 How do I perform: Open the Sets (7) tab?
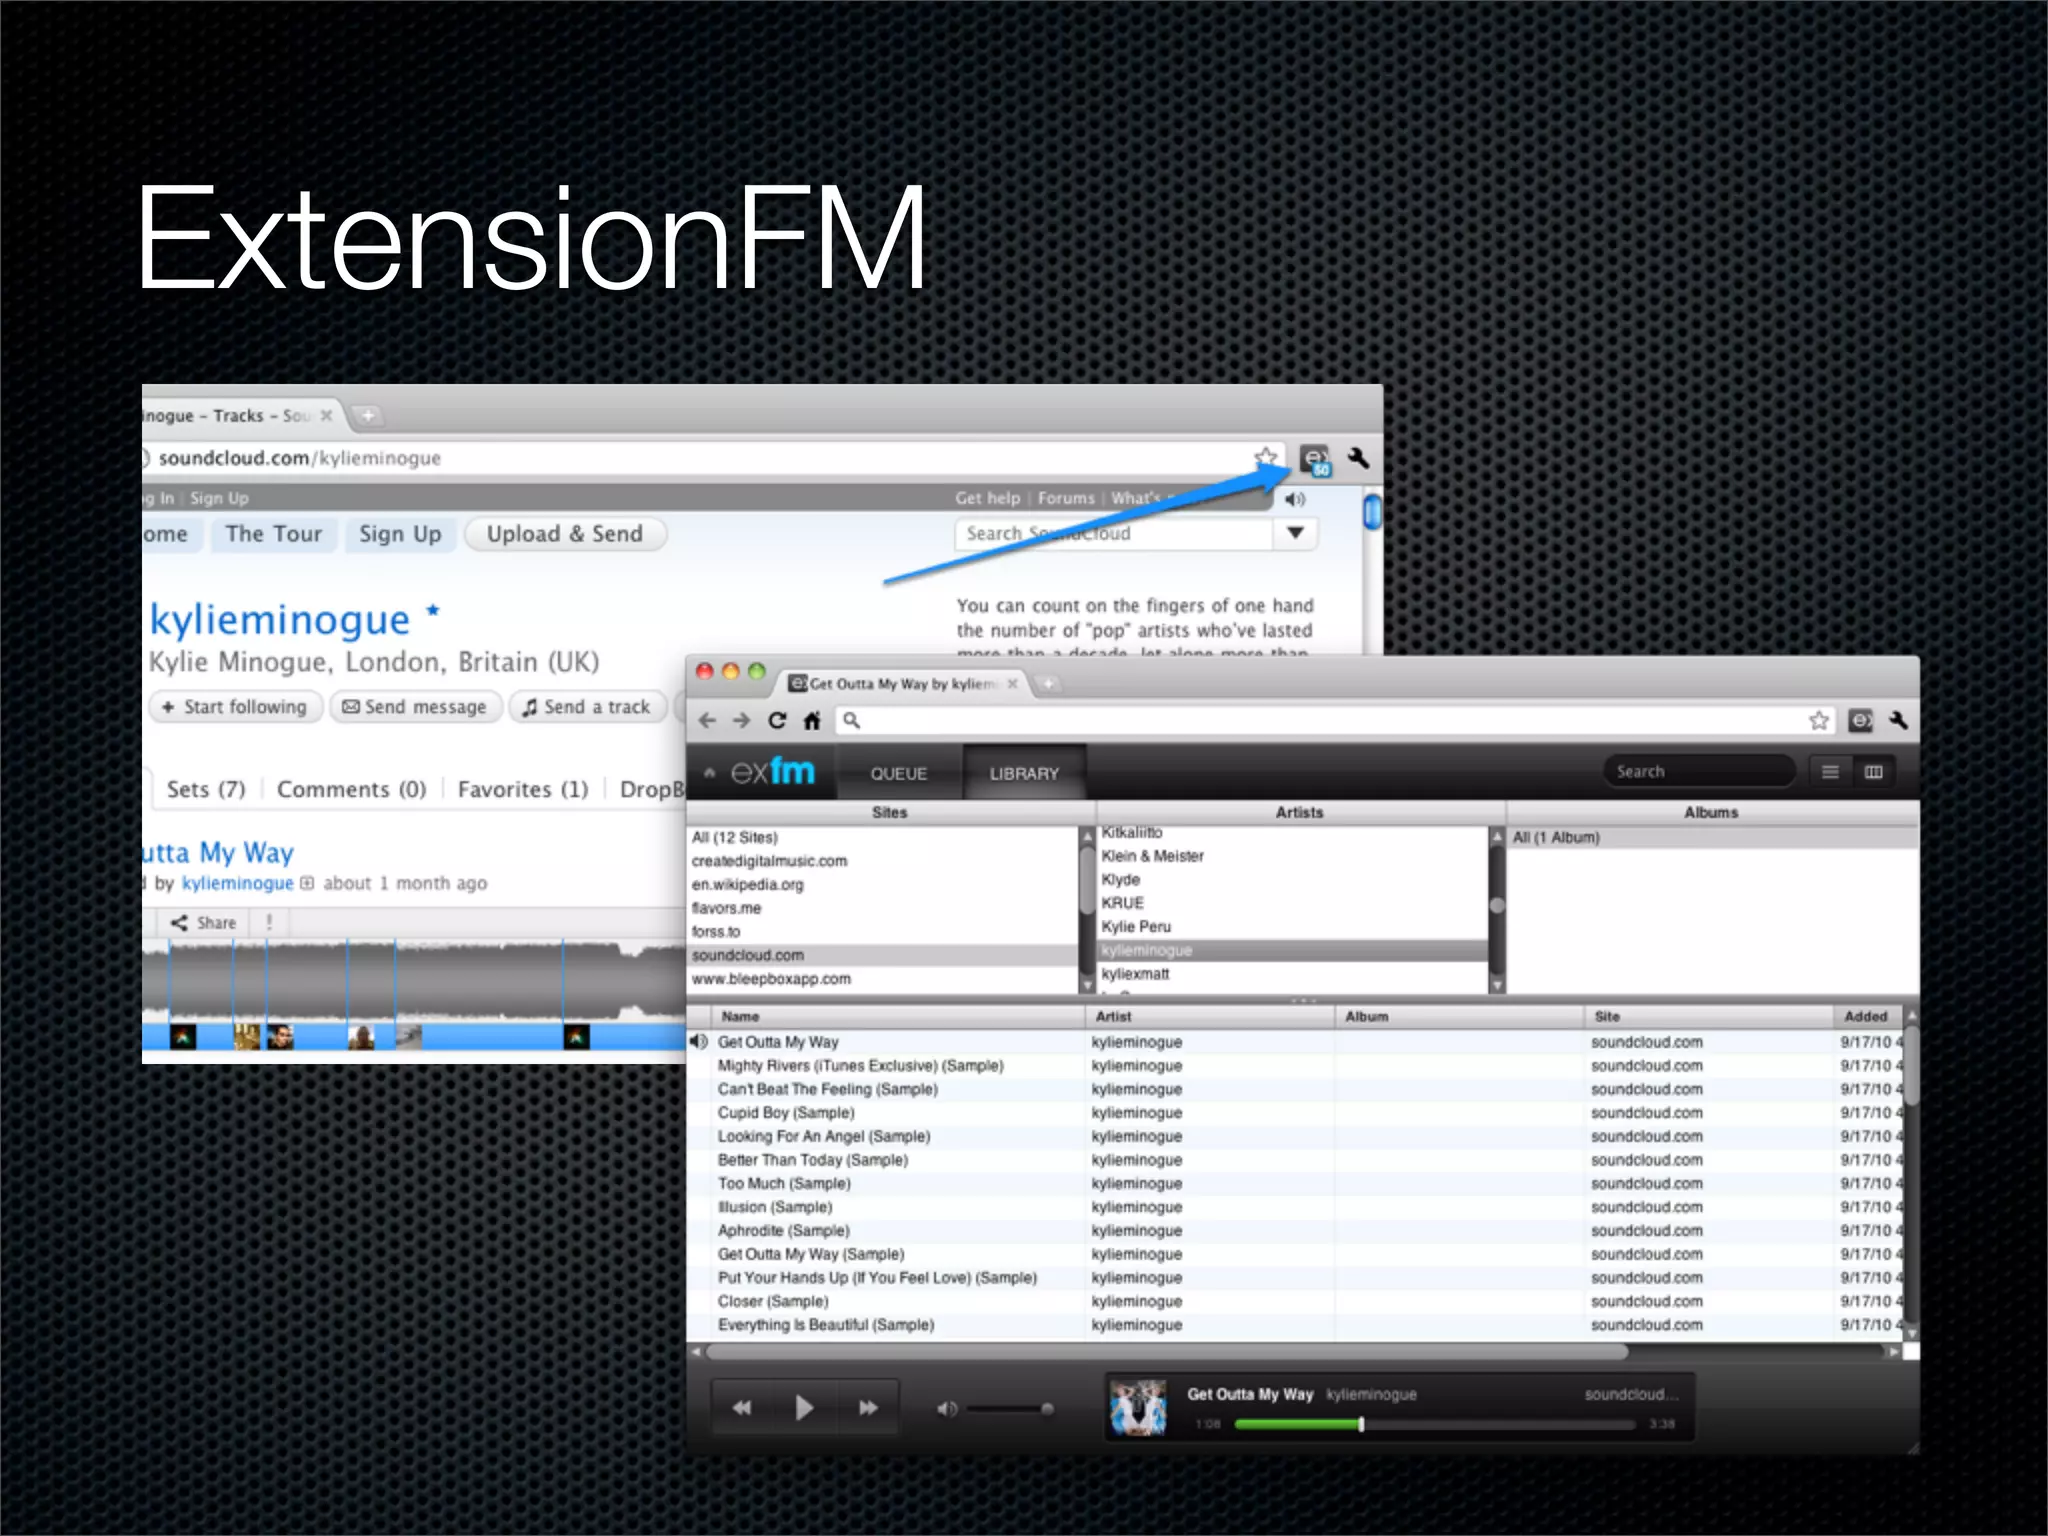206,789
